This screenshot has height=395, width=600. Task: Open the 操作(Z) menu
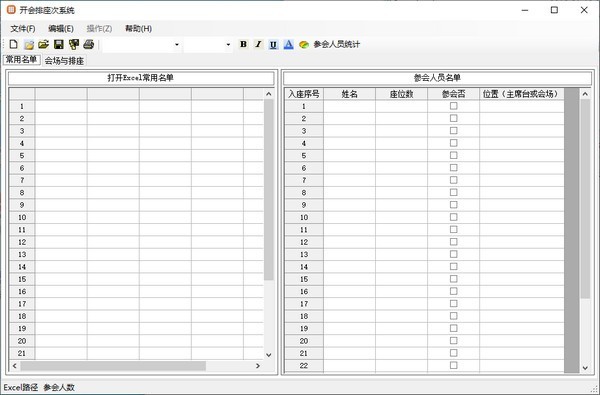click(99, 29)
